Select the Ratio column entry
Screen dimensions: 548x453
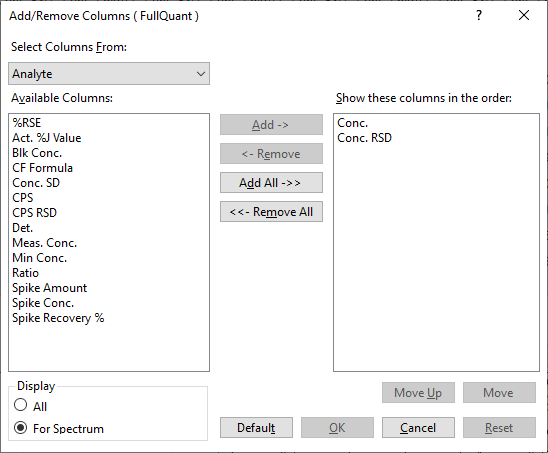(x=25, y=273)
